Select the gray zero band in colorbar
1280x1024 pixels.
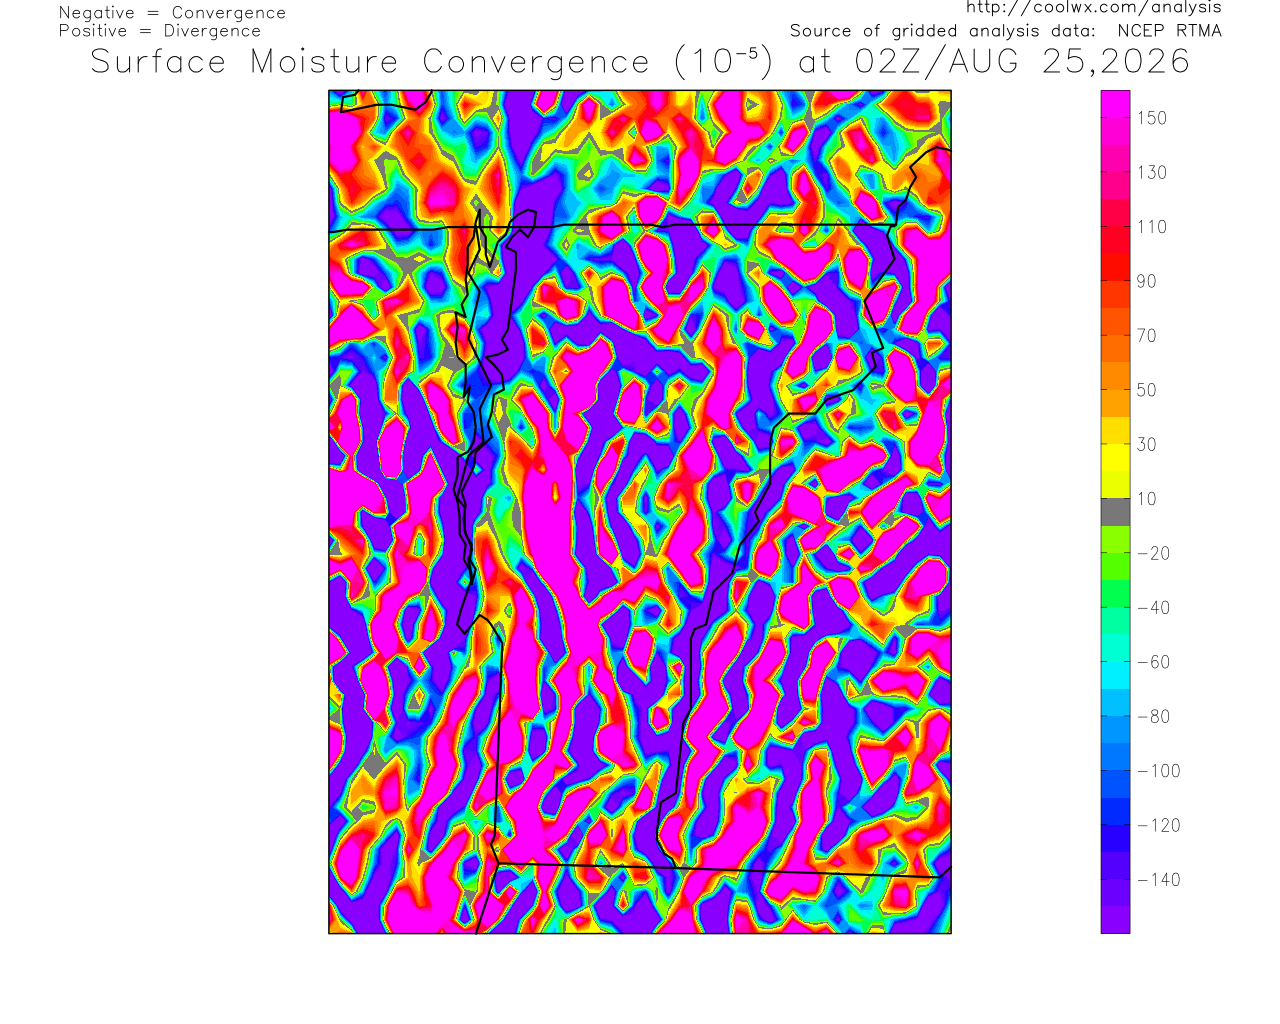point(1115,512)
